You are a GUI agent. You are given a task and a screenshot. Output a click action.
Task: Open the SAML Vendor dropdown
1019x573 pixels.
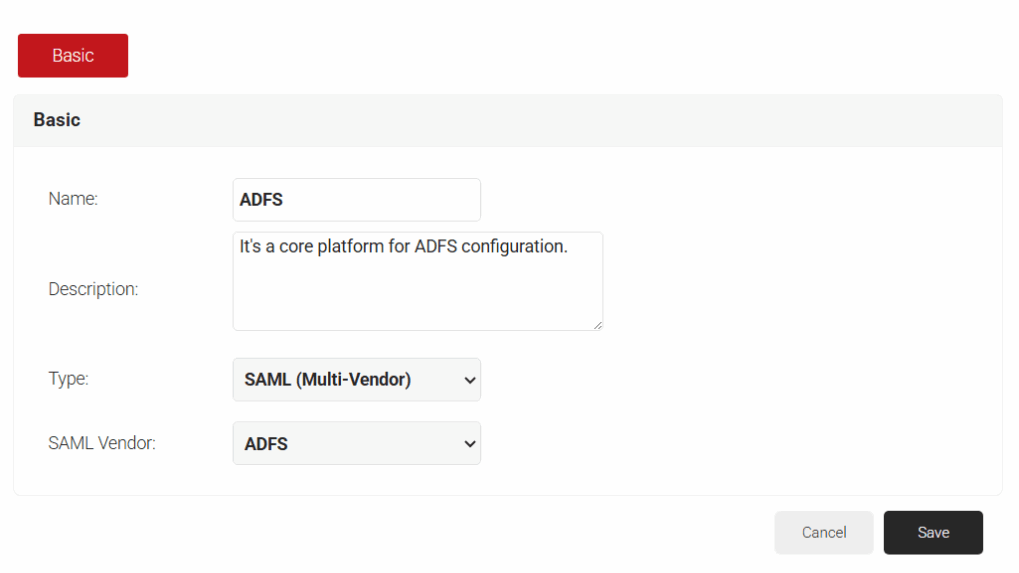click(356, 443)
